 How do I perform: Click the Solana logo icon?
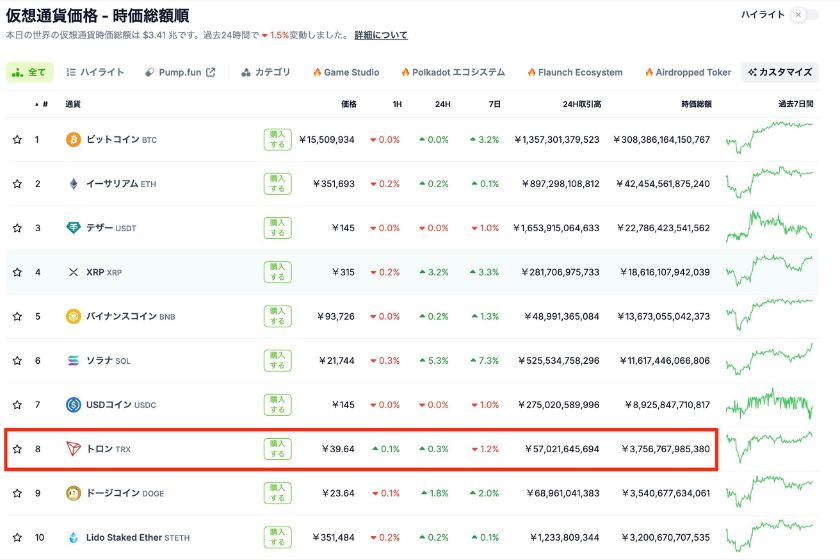pyautogui.click(x=73, y=361)
